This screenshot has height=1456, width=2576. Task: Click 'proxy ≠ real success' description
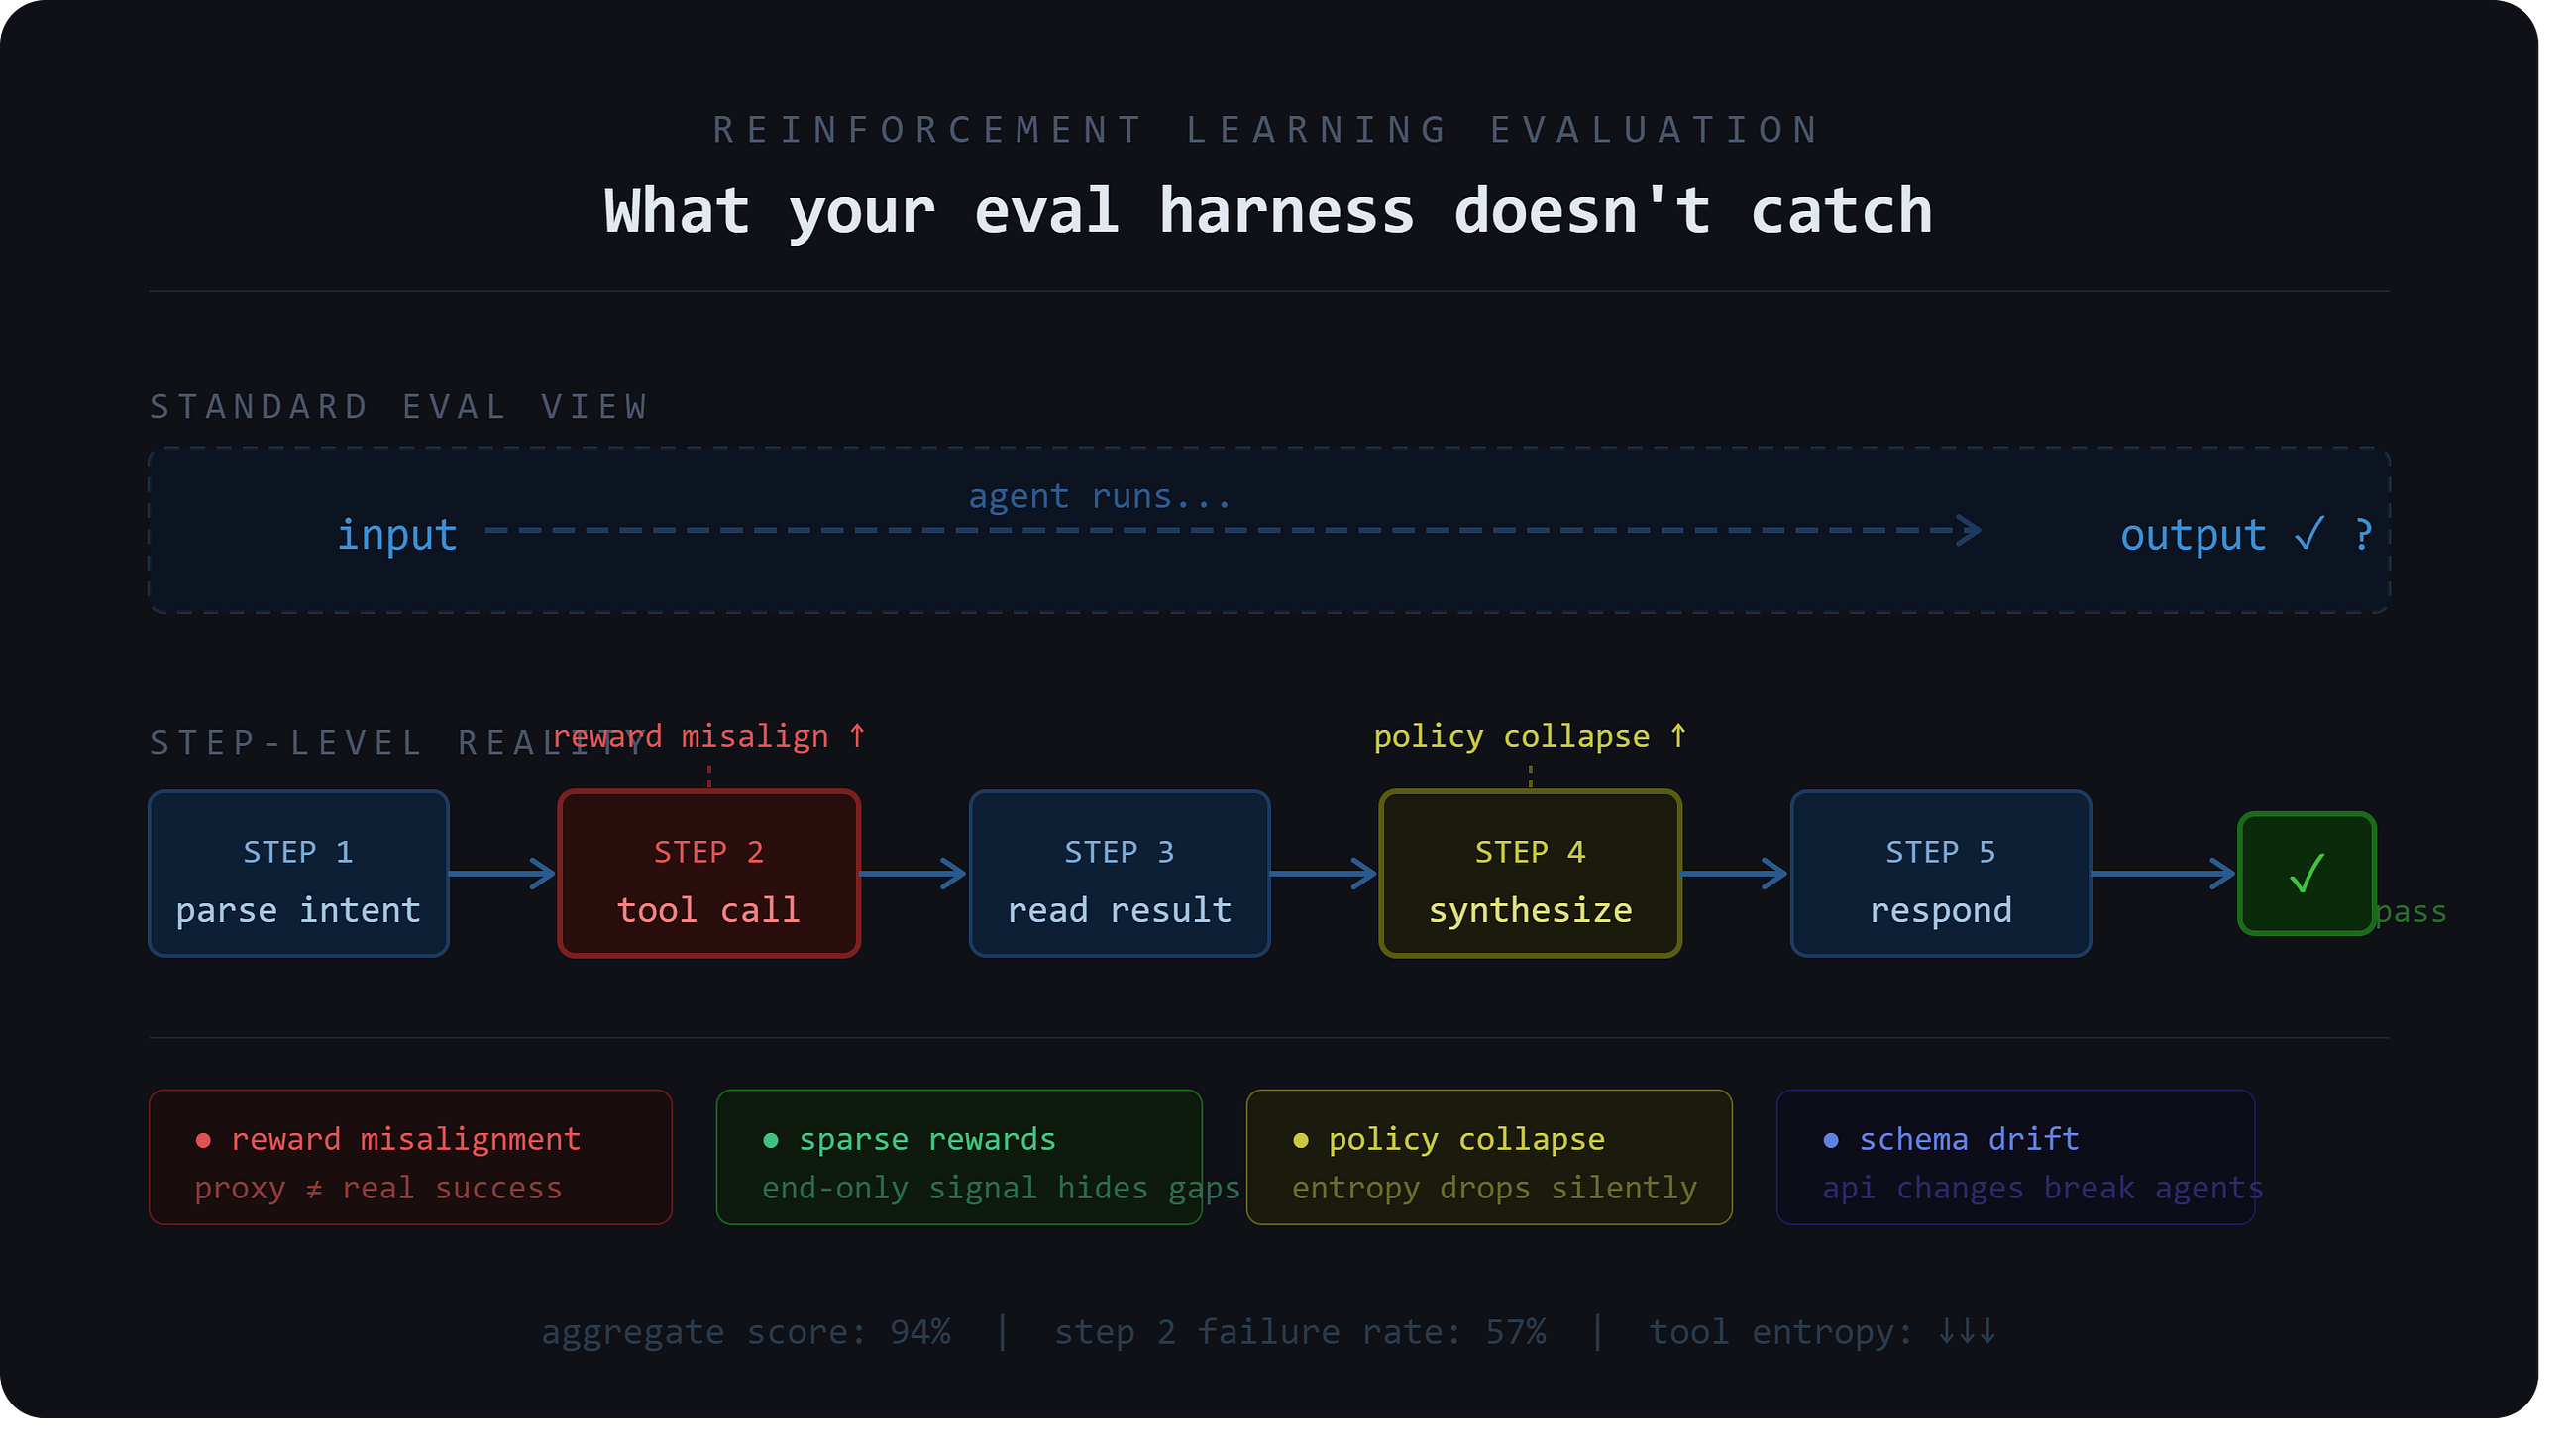[378, 1188]
